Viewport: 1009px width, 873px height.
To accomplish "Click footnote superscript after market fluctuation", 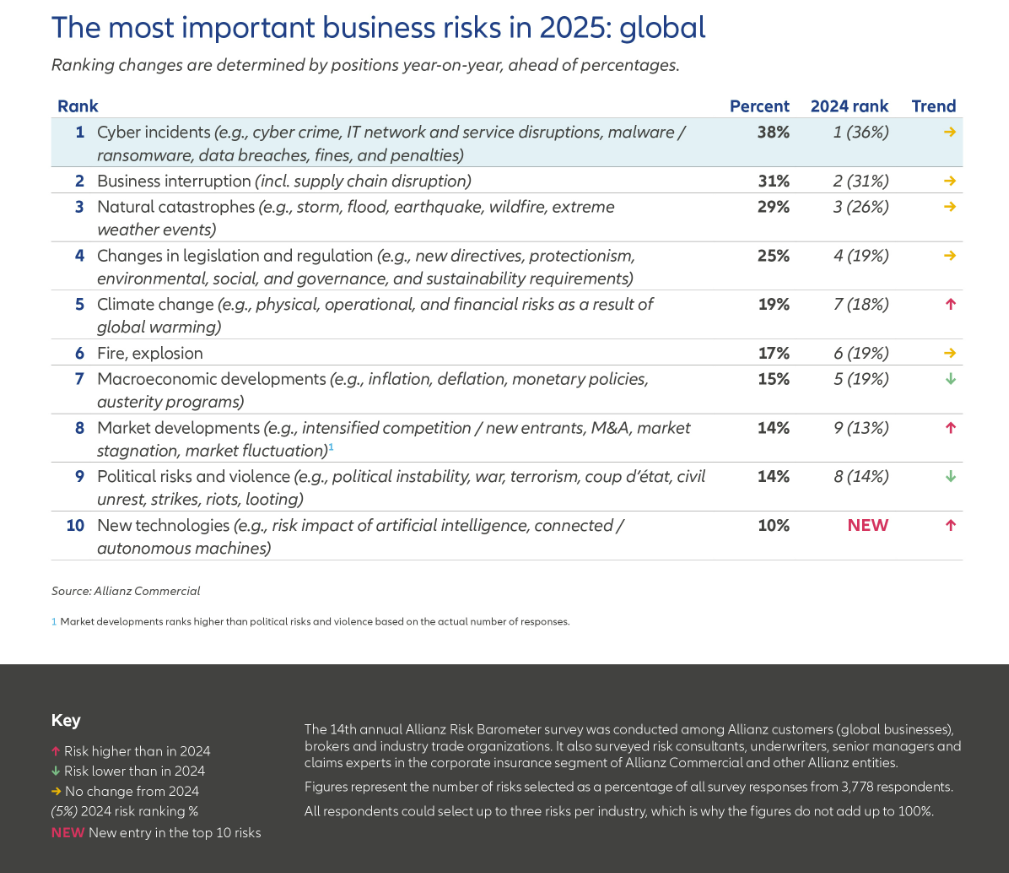I will [x=331, y=447].
